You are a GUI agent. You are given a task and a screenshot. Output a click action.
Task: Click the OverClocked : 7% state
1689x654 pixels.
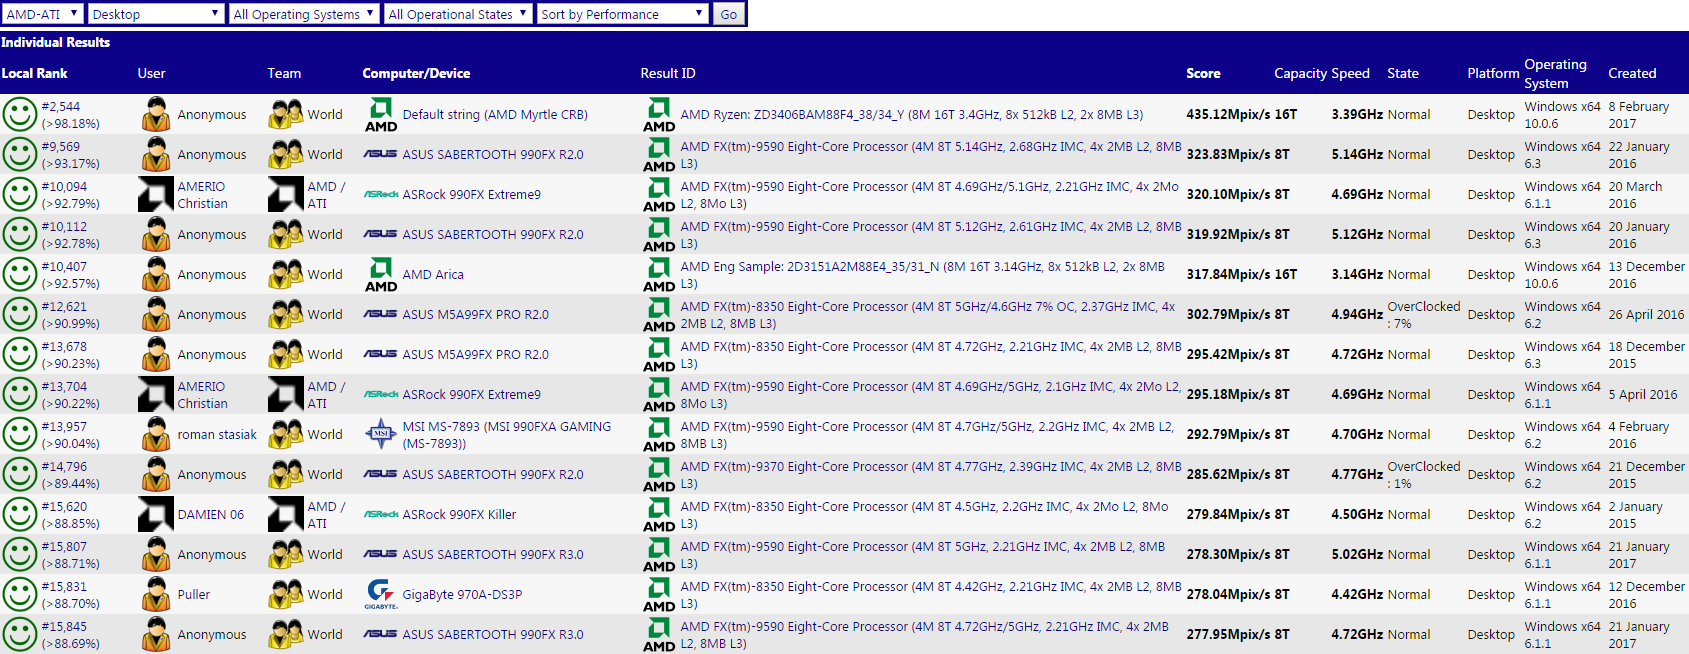pos(1424,315)
